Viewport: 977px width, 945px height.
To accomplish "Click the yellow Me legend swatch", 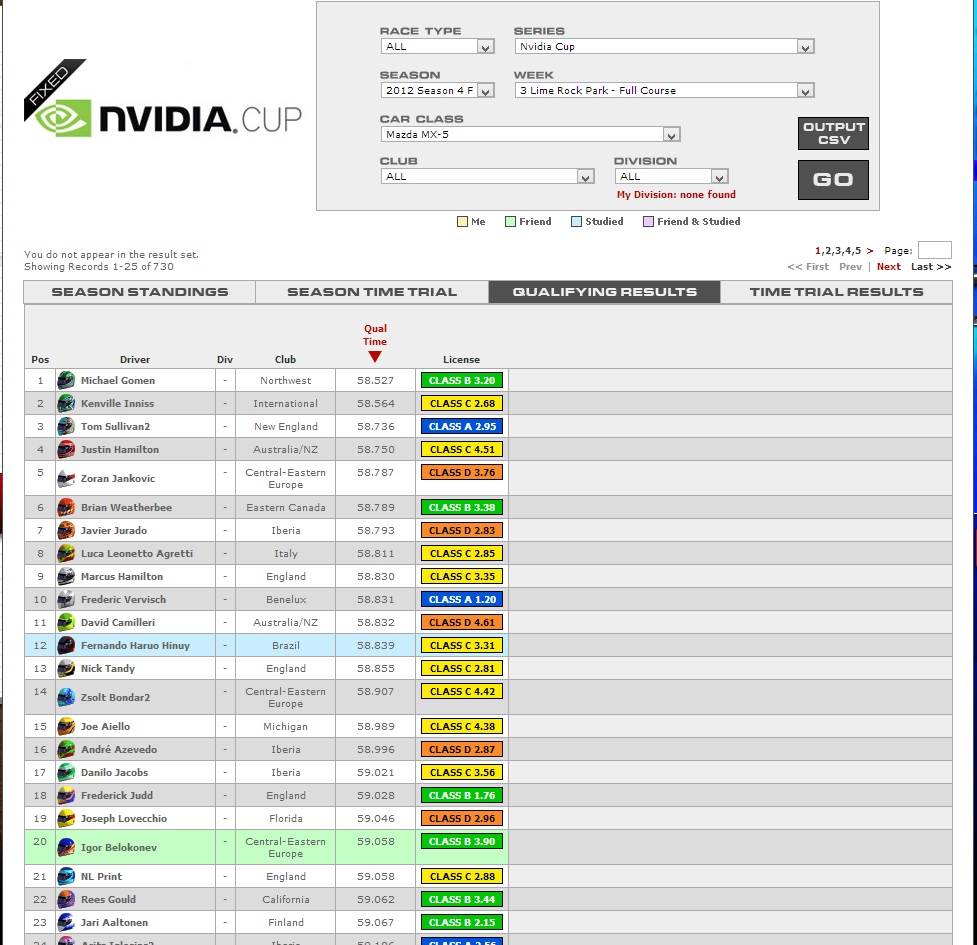I will point(462,222).
